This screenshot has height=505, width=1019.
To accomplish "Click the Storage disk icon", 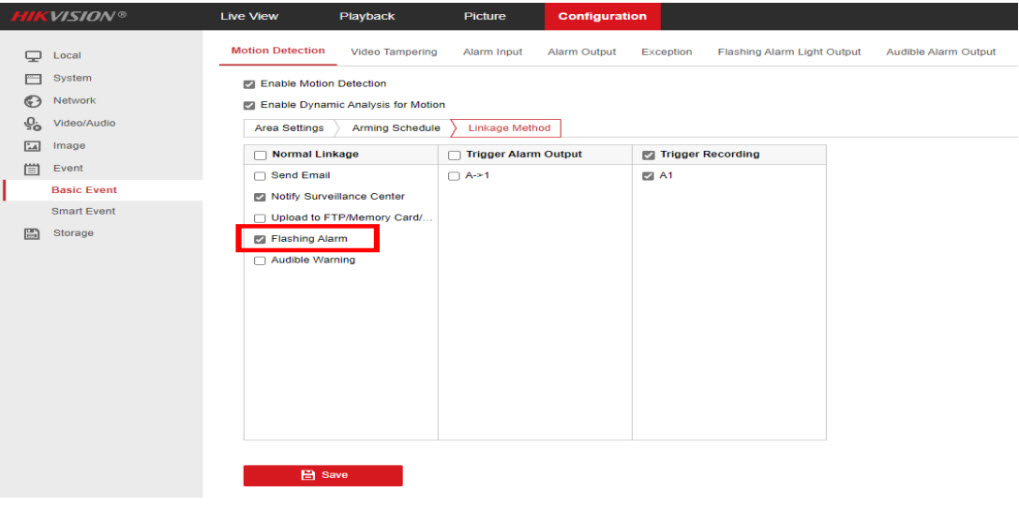I will (33, 234).
